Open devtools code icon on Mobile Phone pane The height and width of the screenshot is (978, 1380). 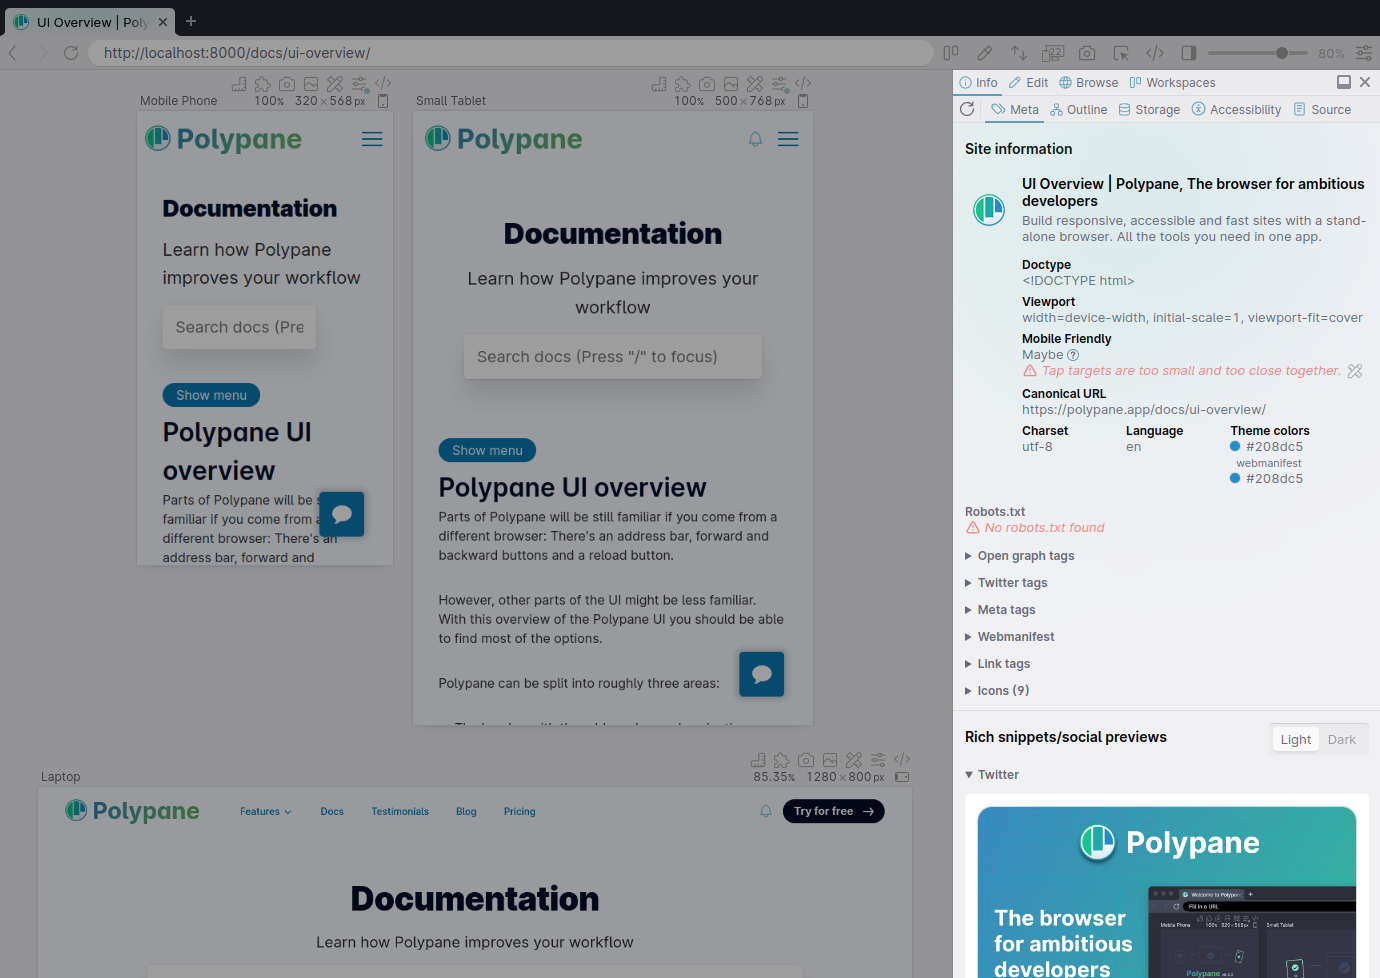[x=383, y=84]
